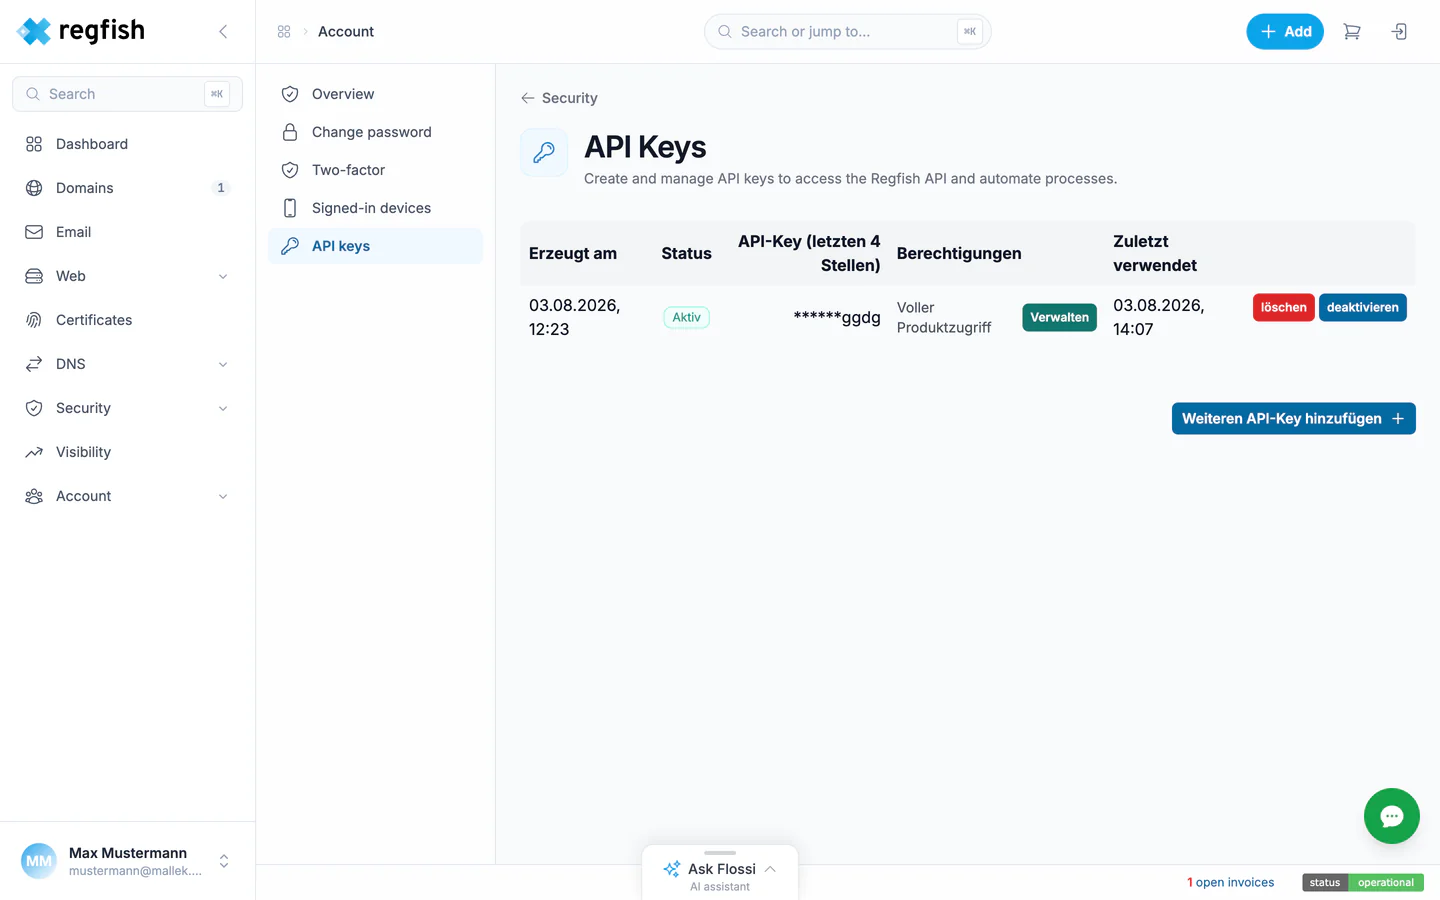Click the Domains globe icon
This screenshot has width=1440, height=900.
click(x=34, y=188)
